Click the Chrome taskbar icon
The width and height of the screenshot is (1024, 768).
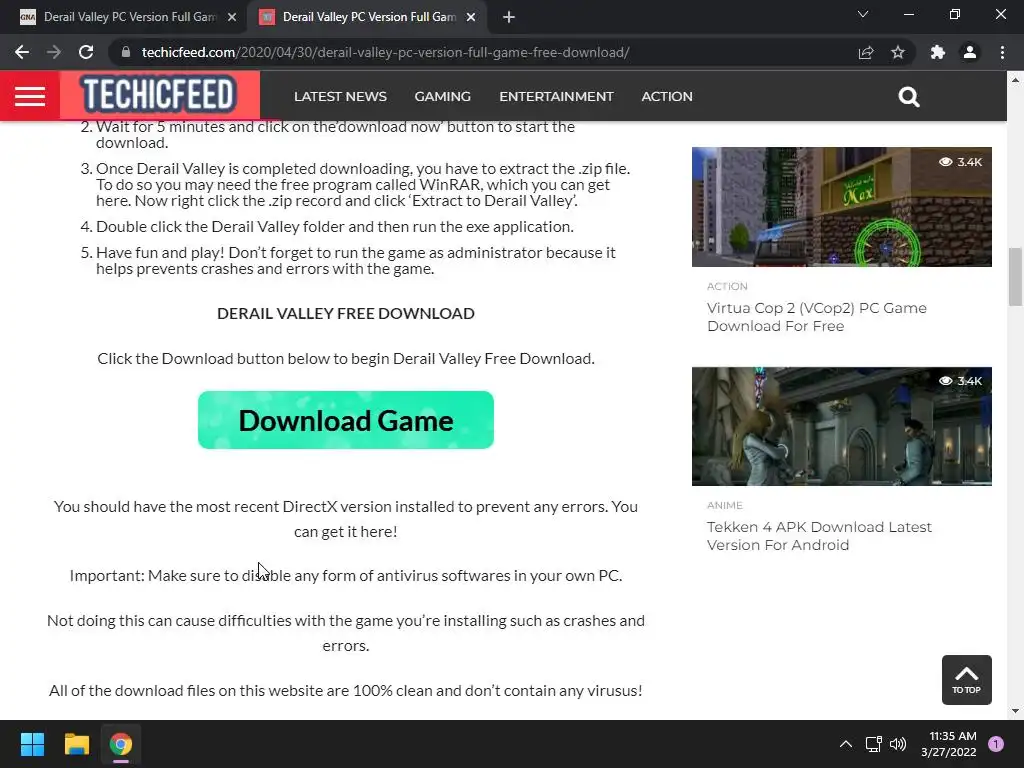point(121,744)
